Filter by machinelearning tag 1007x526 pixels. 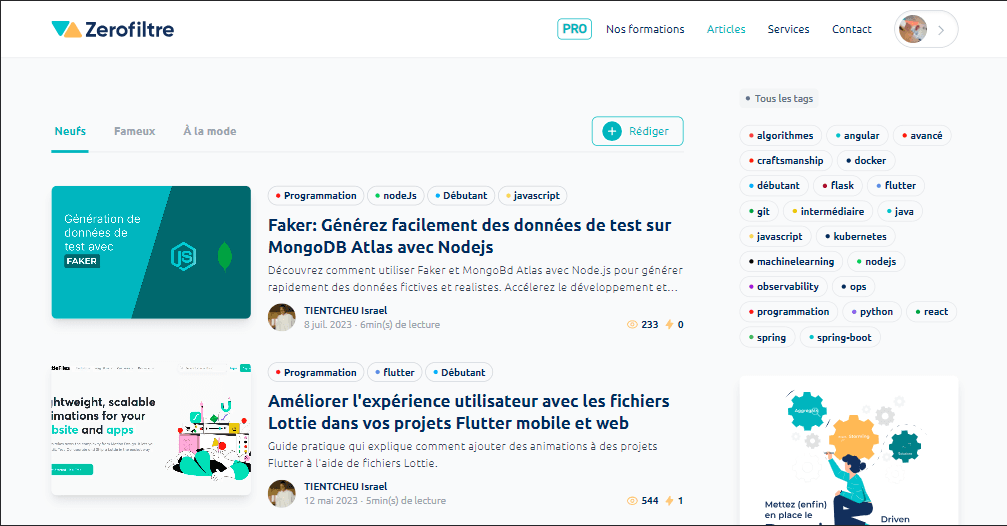click(791, 261)
